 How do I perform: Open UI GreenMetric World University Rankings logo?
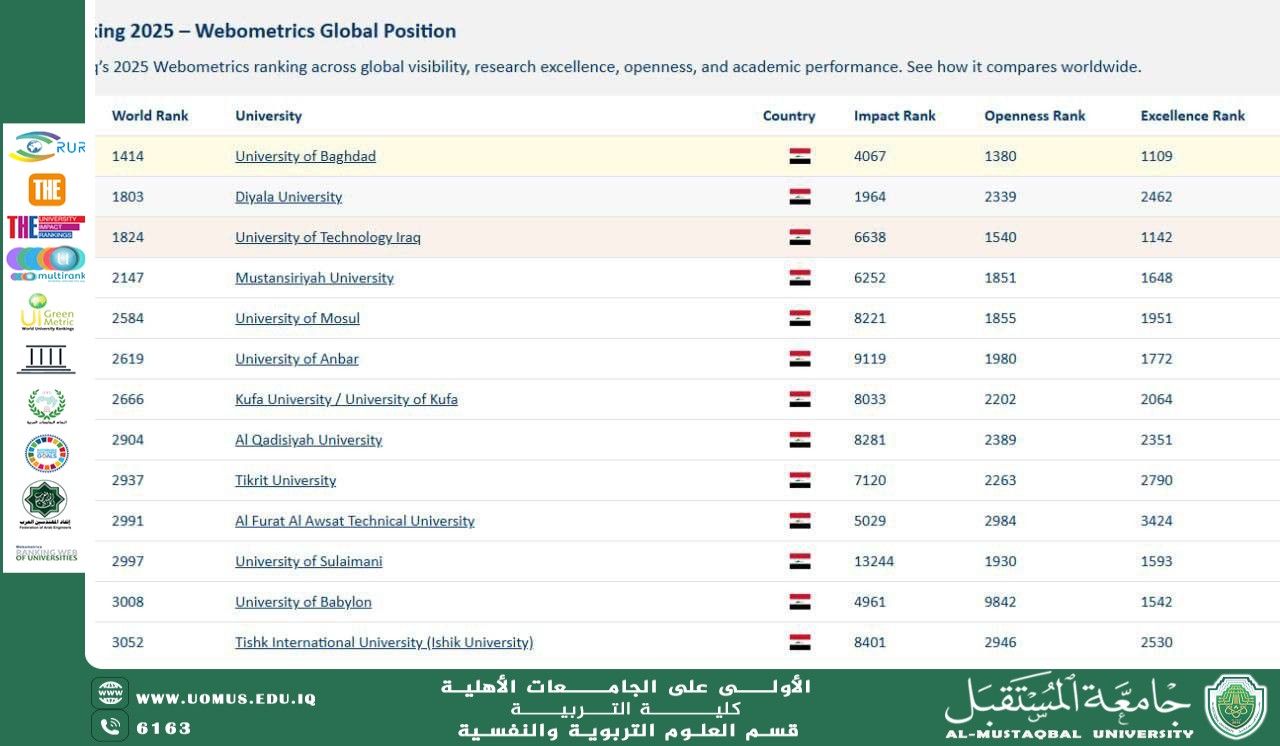[47, 312]
